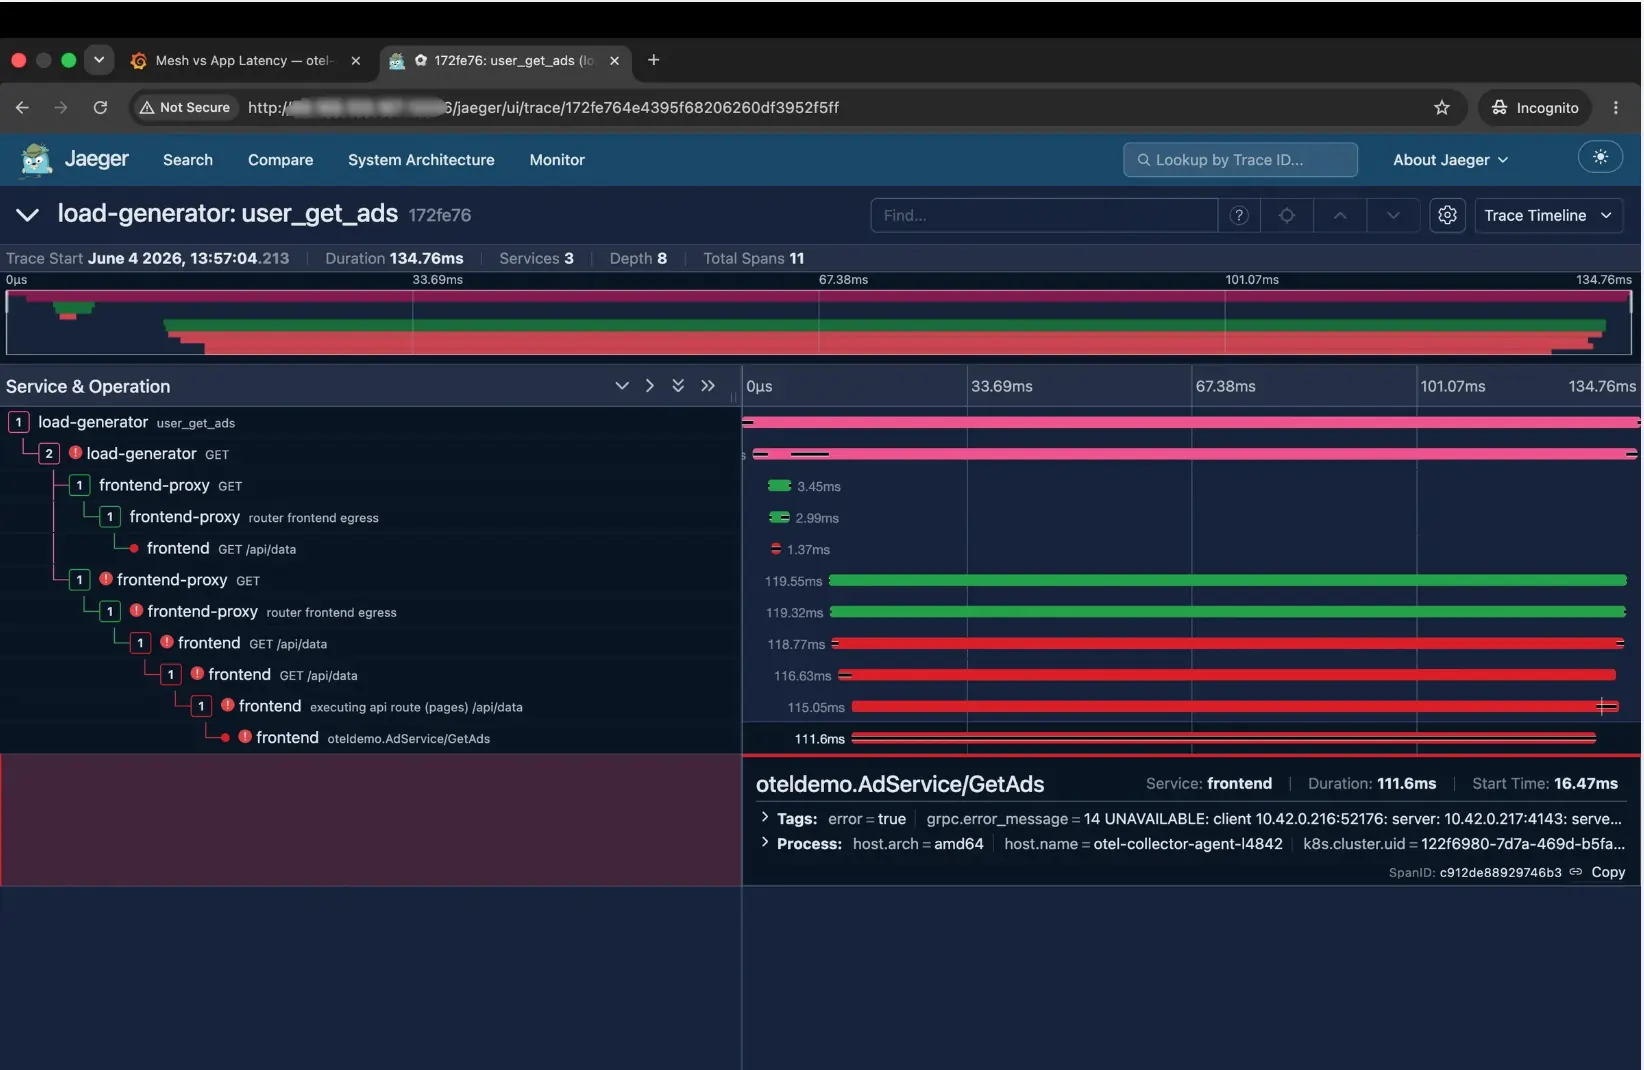Expand the Tags section of the span
Viewport: 1644px width, 1070px height.
(x=764, y=818)
